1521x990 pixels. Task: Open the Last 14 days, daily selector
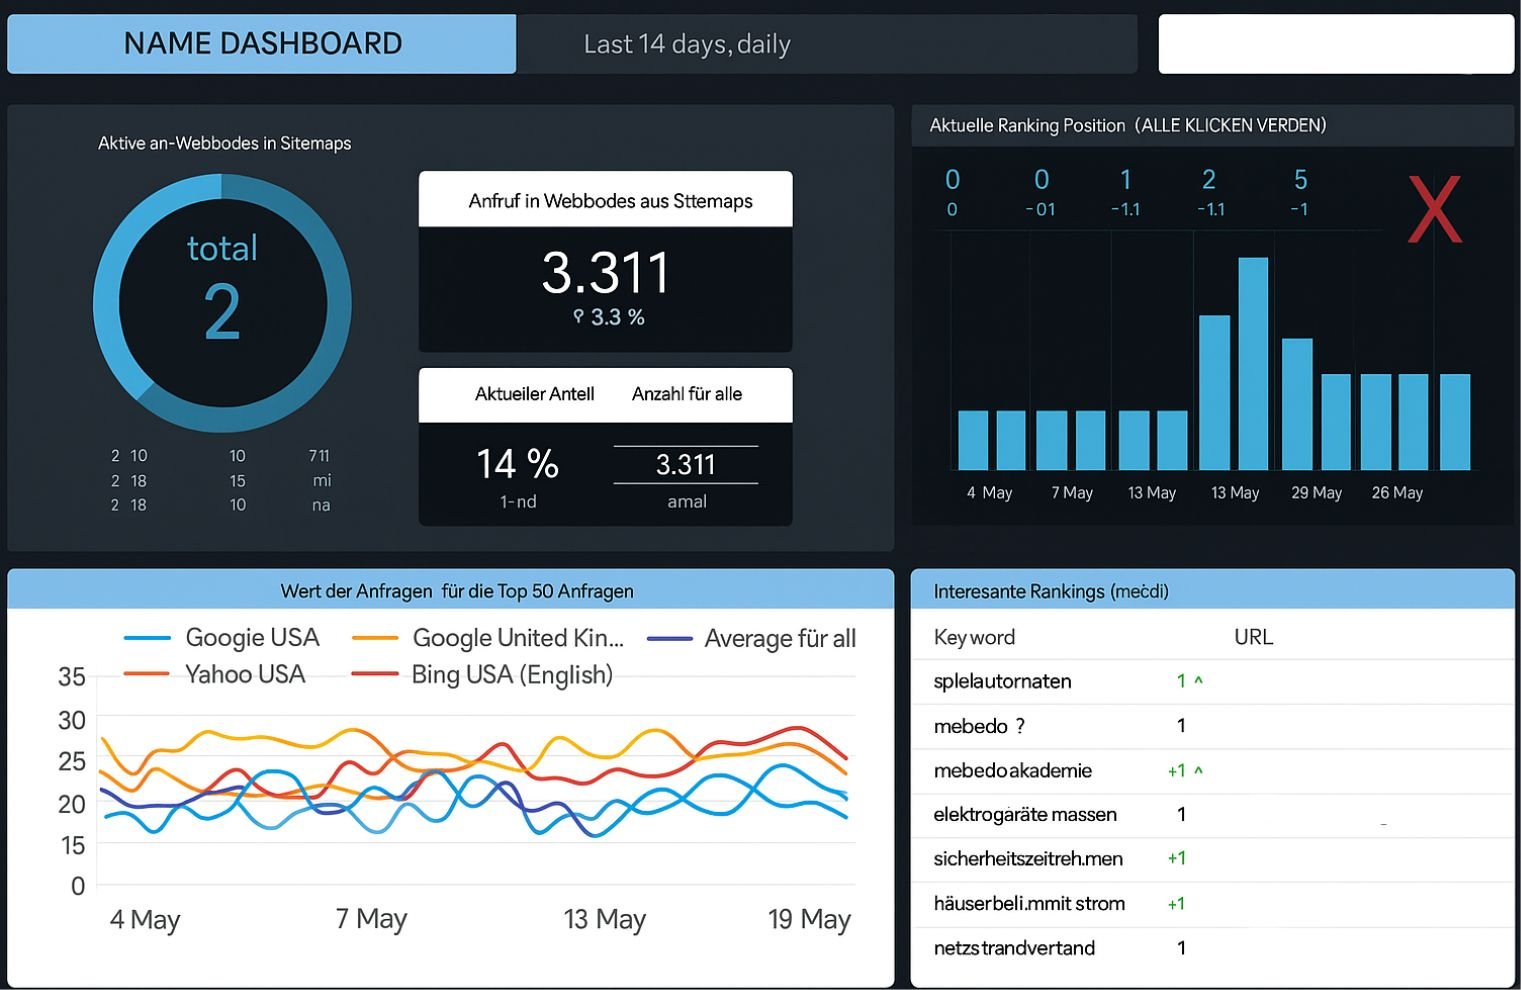[x=687, y=44]
